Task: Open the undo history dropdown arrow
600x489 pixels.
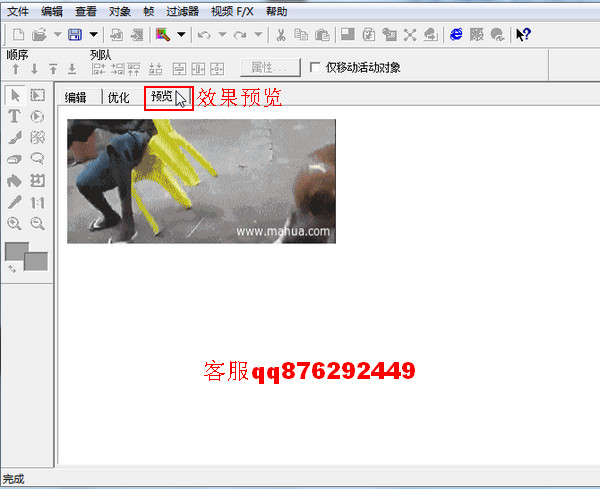Action: point(222,35)
